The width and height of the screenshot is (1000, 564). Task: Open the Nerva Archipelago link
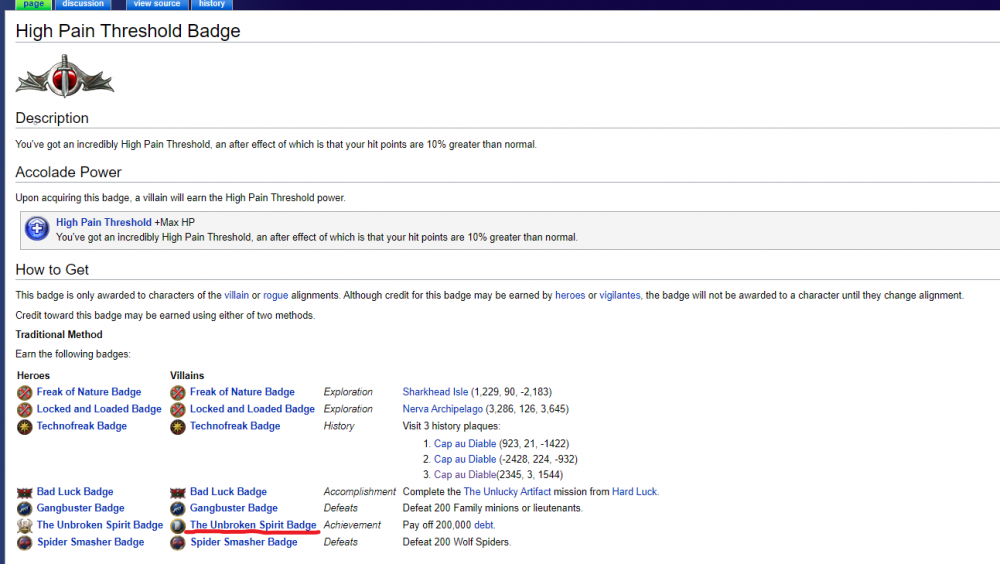tap(444, 409)
